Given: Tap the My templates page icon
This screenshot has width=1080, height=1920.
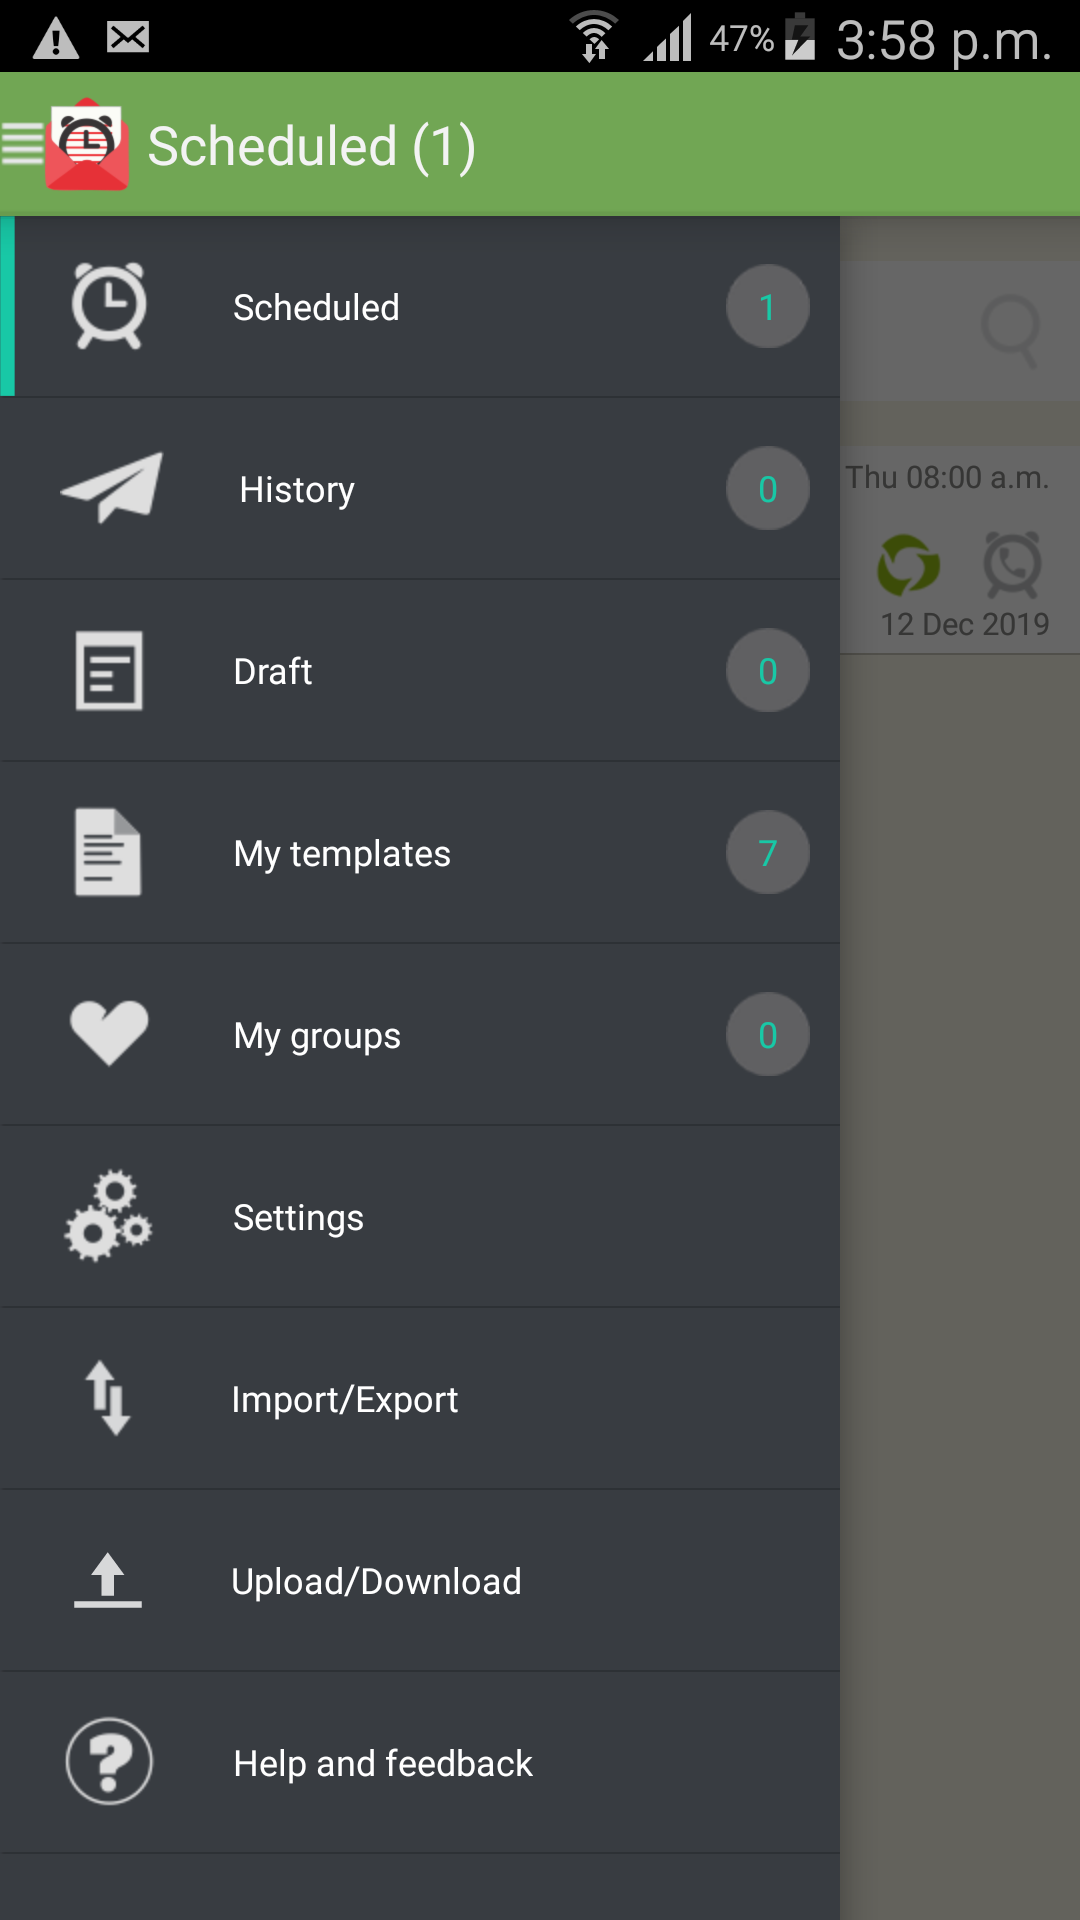Looking at the screenshot, I should 108,852.
